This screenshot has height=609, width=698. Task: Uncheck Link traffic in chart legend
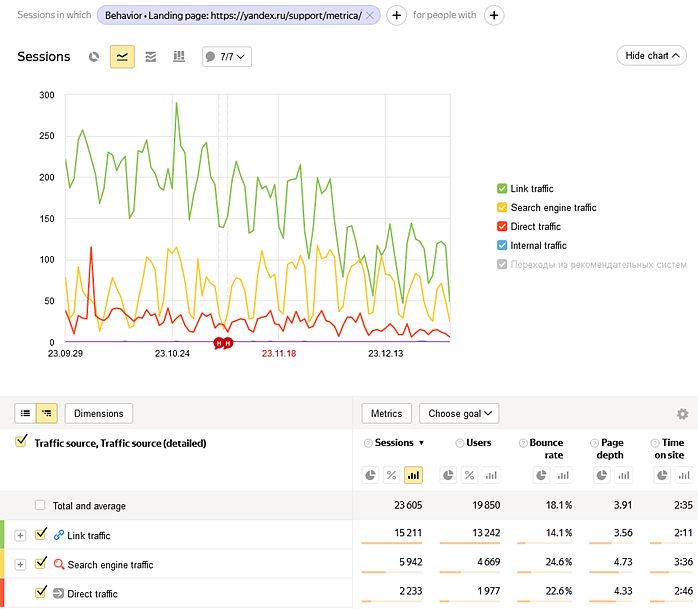[x=502, y=189]
